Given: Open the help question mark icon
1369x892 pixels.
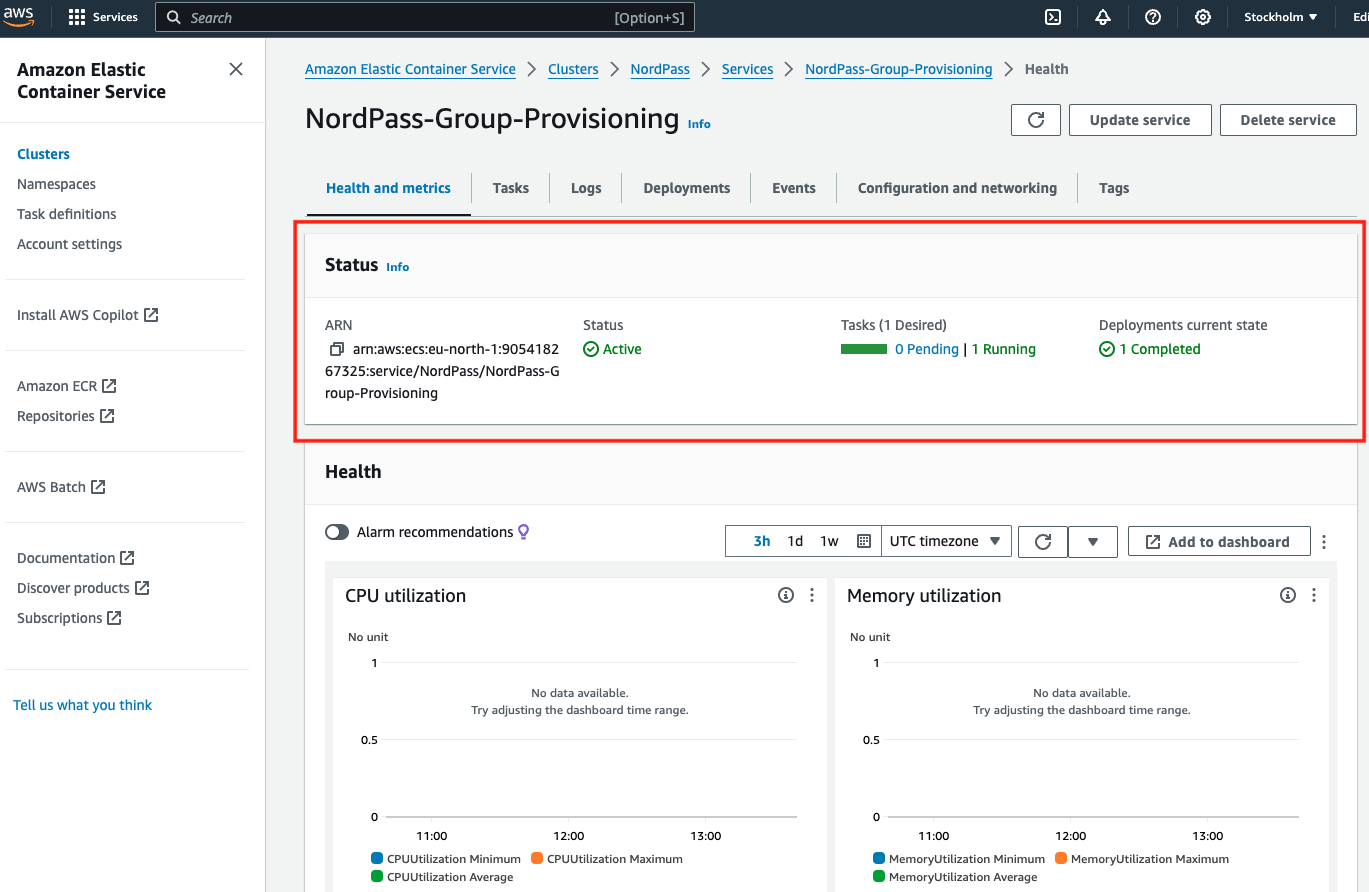Looking at the screenshot, I should pyautogui.click(x=1153, y=17).
